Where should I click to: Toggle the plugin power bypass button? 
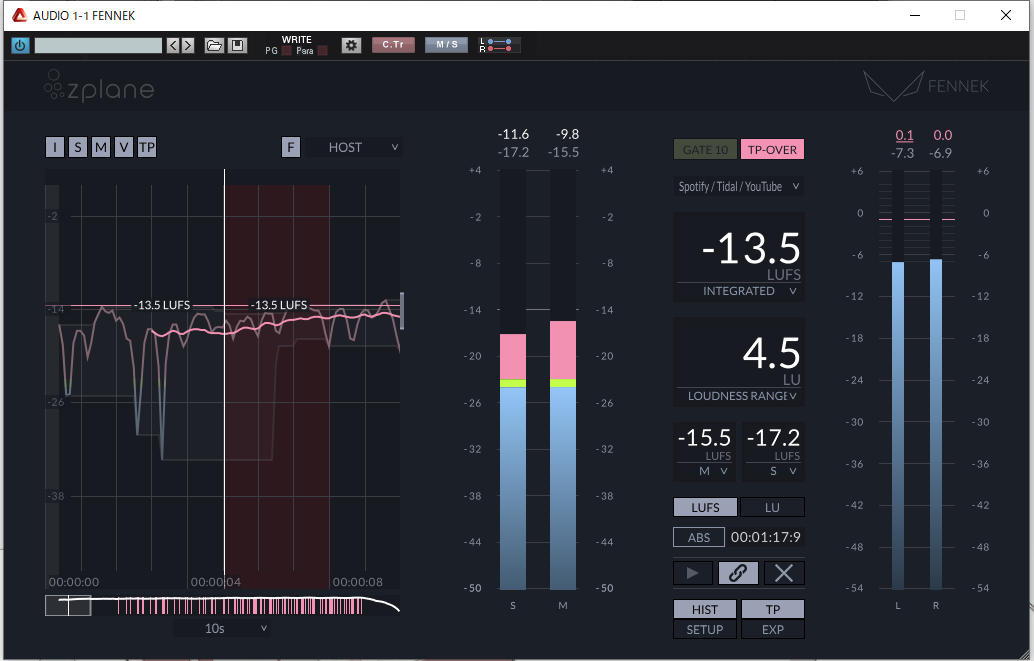click(x=21, y=45)
